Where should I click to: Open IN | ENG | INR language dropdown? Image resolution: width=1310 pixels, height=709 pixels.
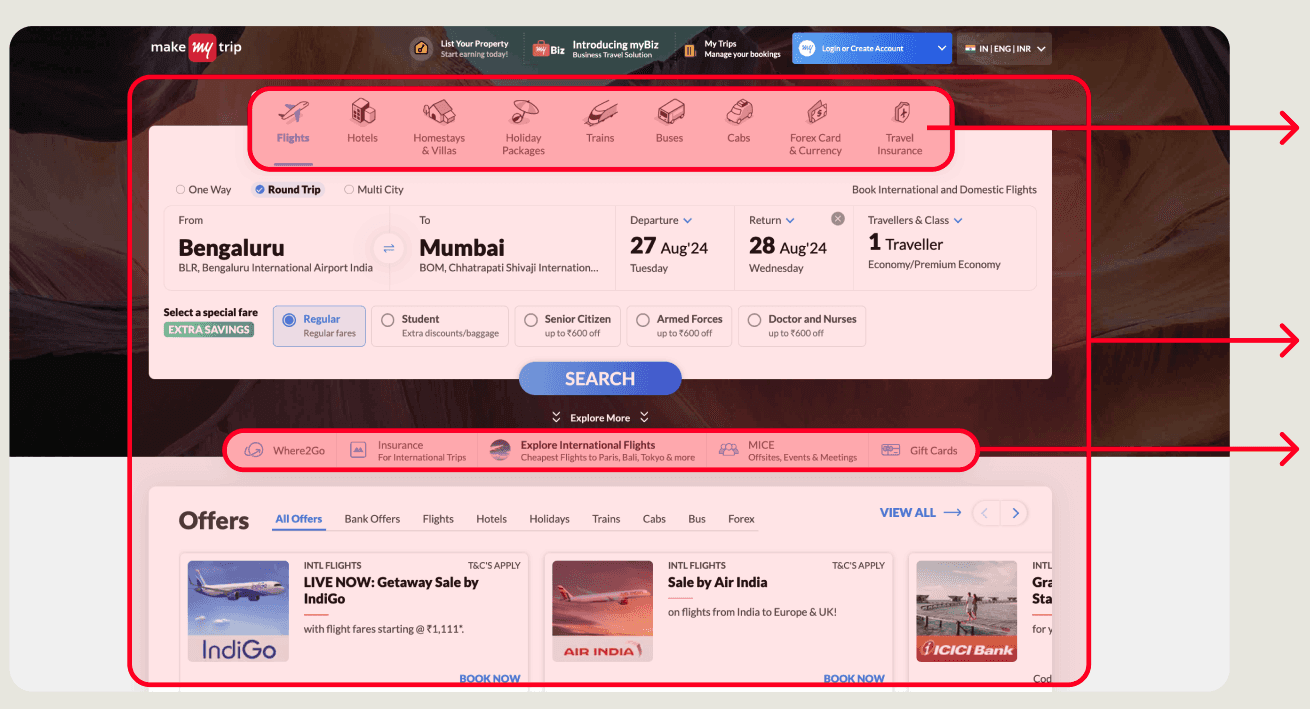coord(1004,48)
